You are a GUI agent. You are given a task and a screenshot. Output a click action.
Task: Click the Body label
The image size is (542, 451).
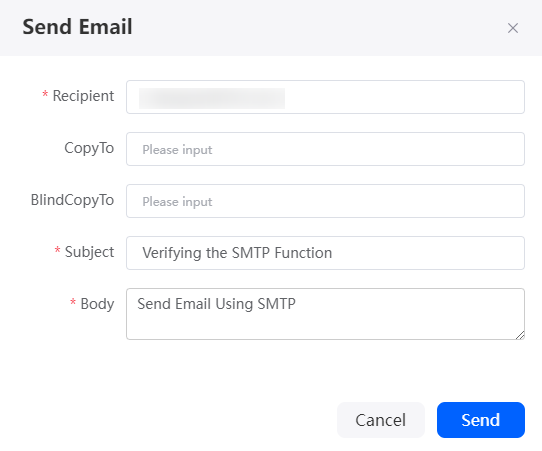tap(97, 304)
